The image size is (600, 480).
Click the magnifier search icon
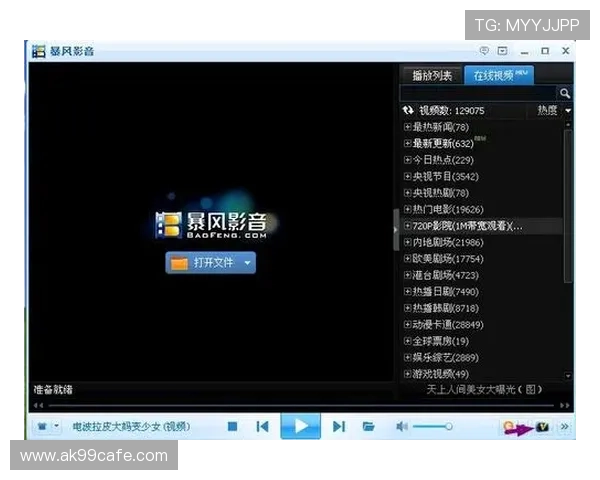pos(564,93)
